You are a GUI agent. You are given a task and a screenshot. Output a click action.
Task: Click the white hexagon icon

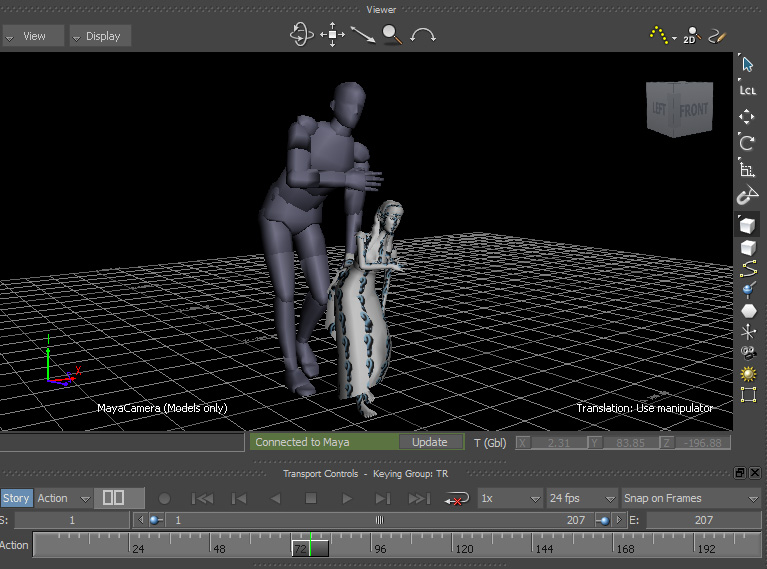pyautogui.click(x=748, y=311)
